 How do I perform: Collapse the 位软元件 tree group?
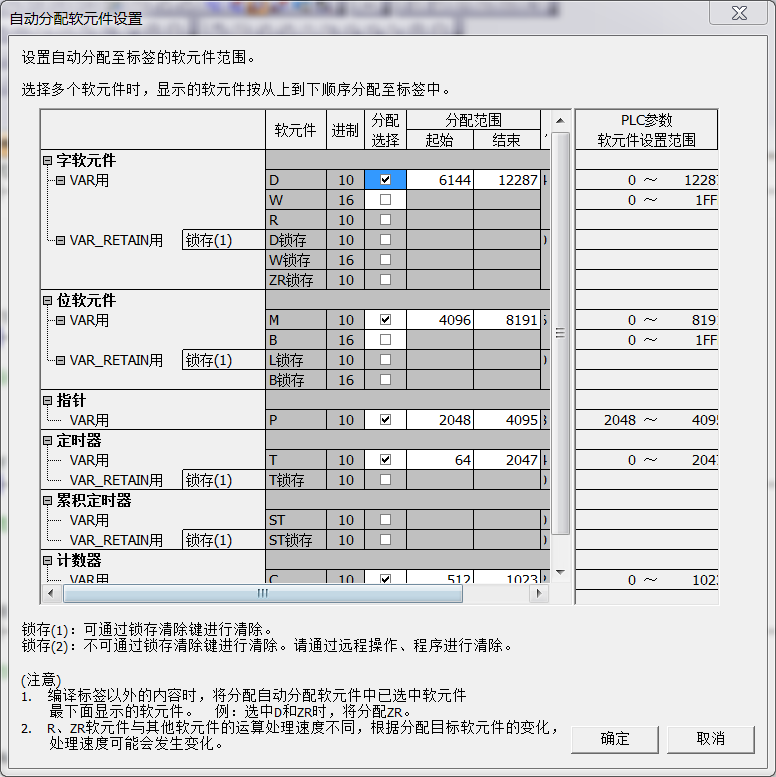(47, 300)
